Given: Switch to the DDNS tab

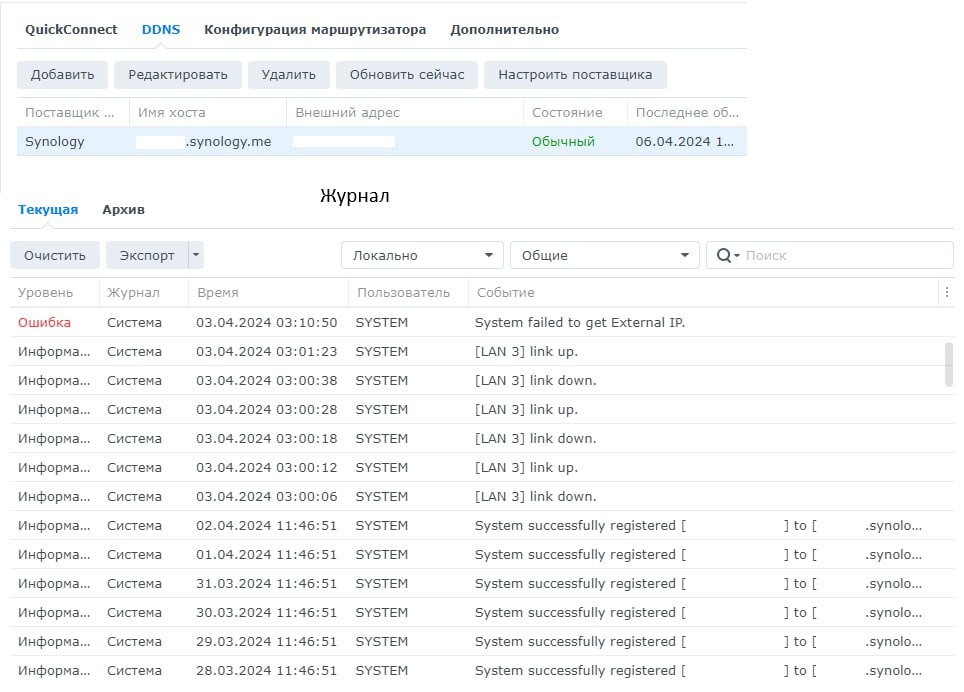Looking at the screenshot, I should [160, 29].
